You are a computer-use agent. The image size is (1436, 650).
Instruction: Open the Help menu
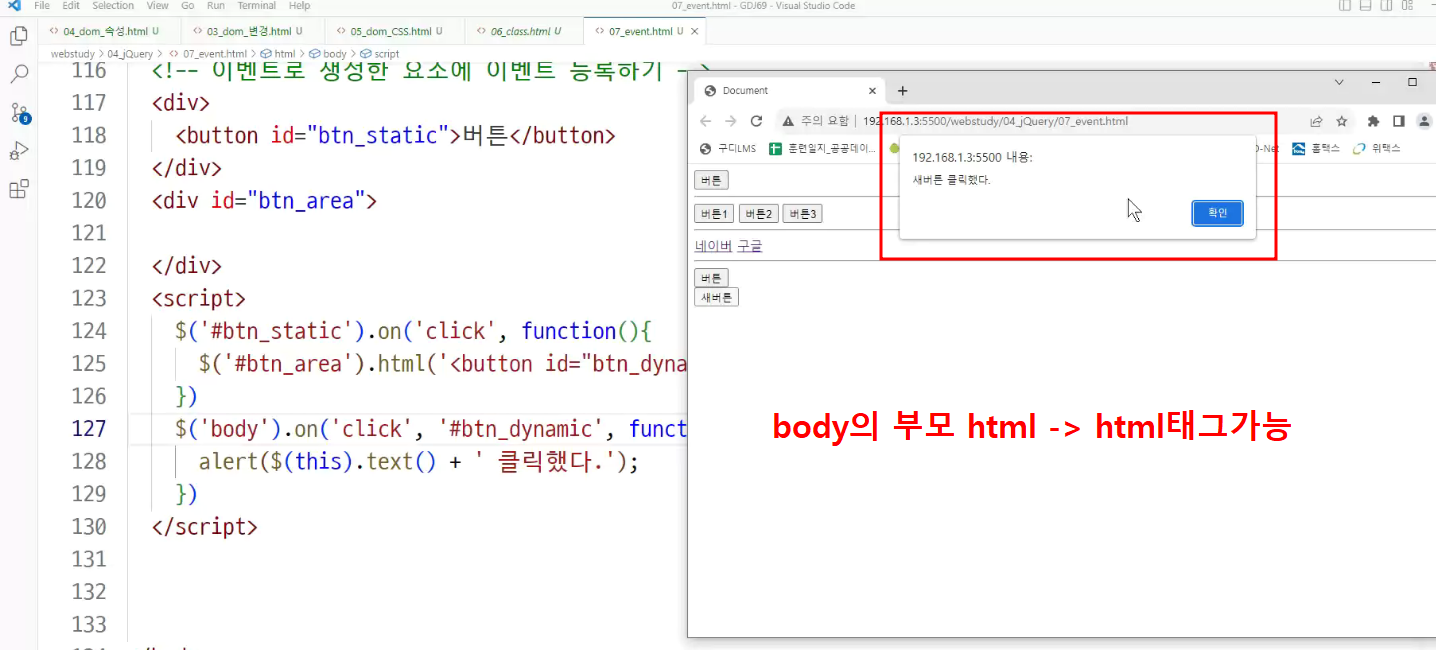[299, 6]
